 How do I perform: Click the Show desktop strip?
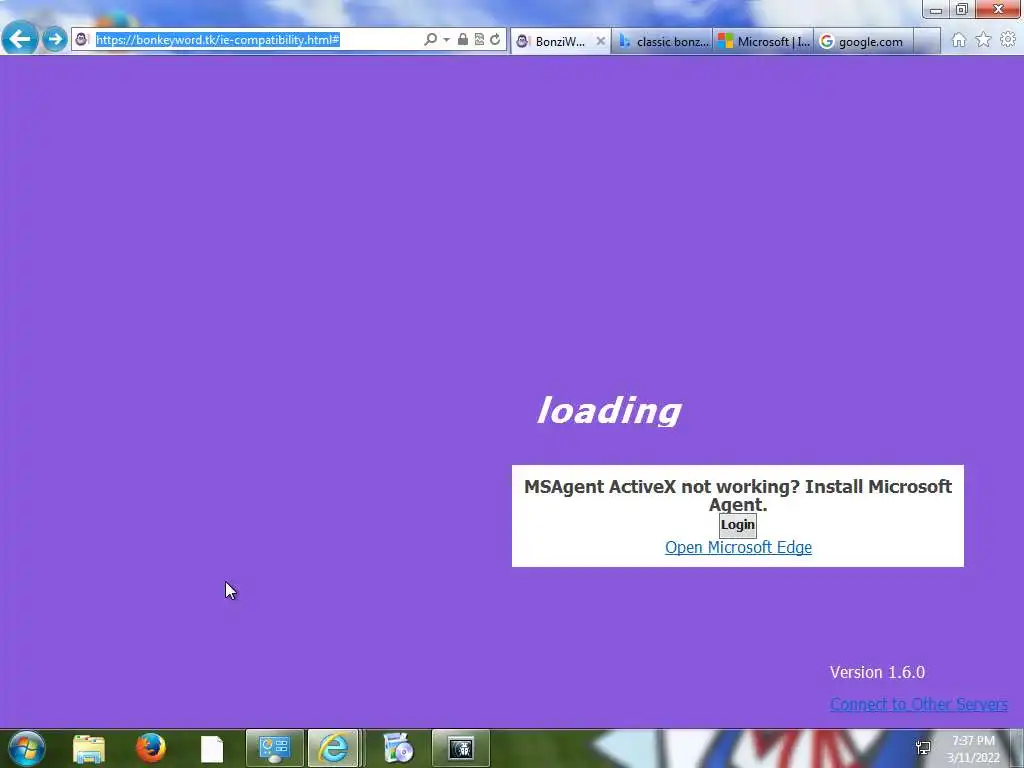(x=1017, y=748)
